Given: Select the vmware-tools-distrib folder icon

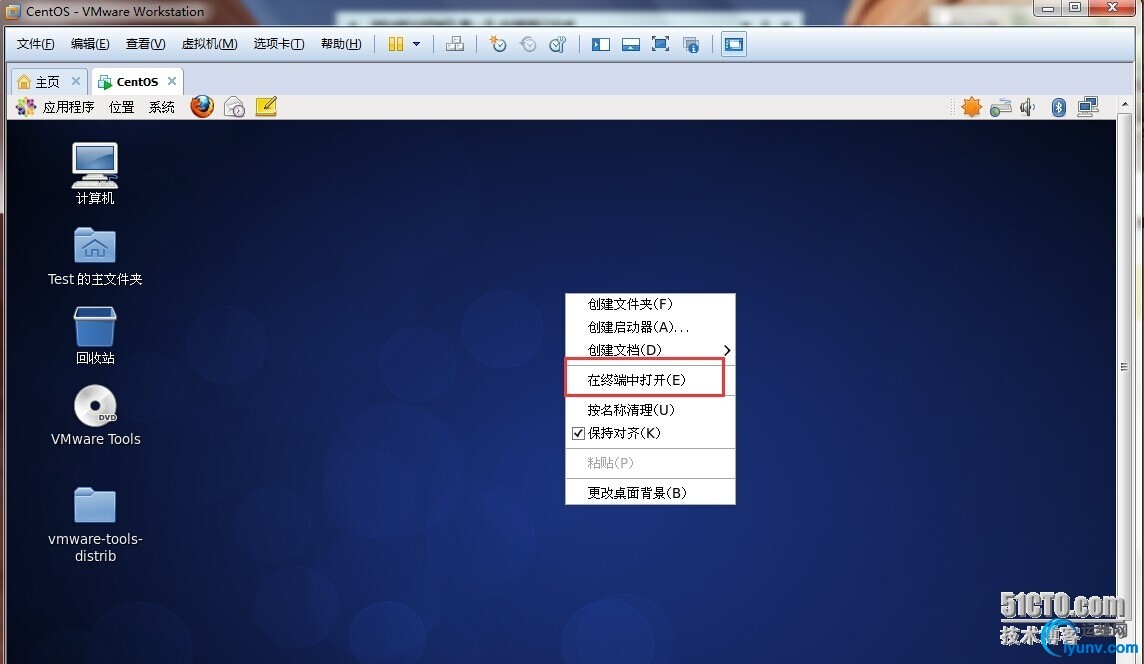Looking at the screenshot, I should click(96, 525).
